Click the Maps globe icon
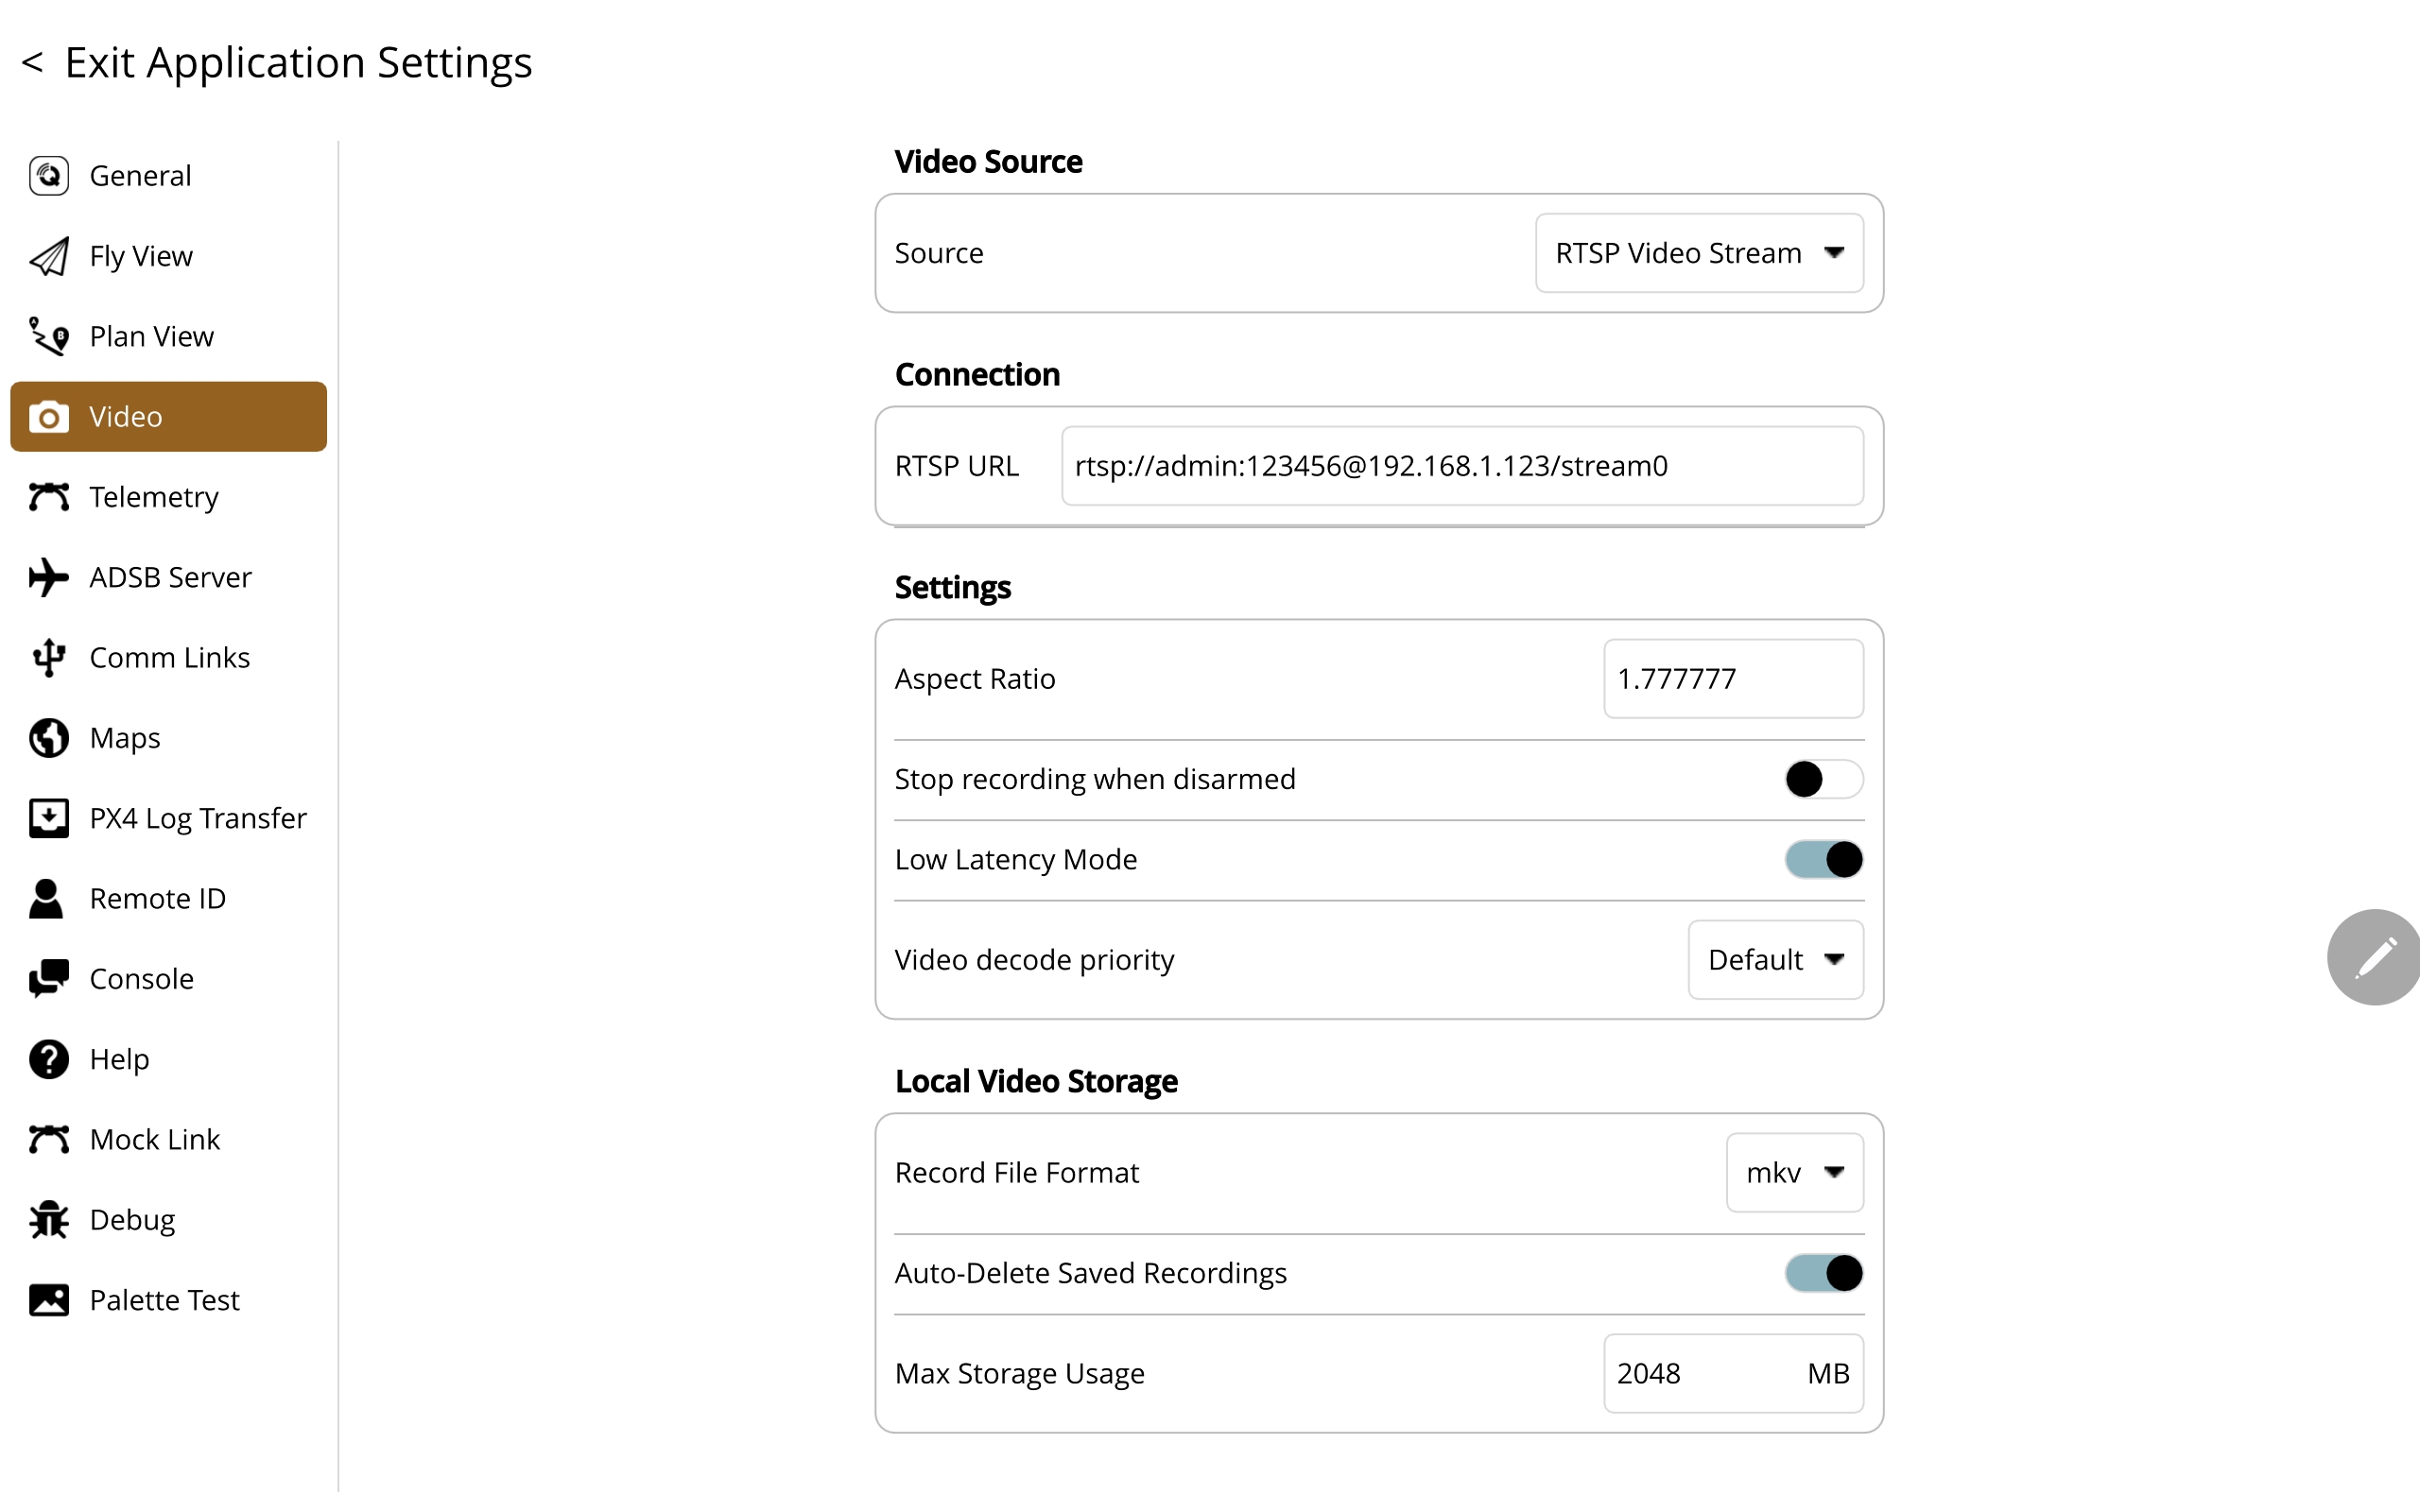This screenshot has width=2420, height=1512. tap(48, 738)
